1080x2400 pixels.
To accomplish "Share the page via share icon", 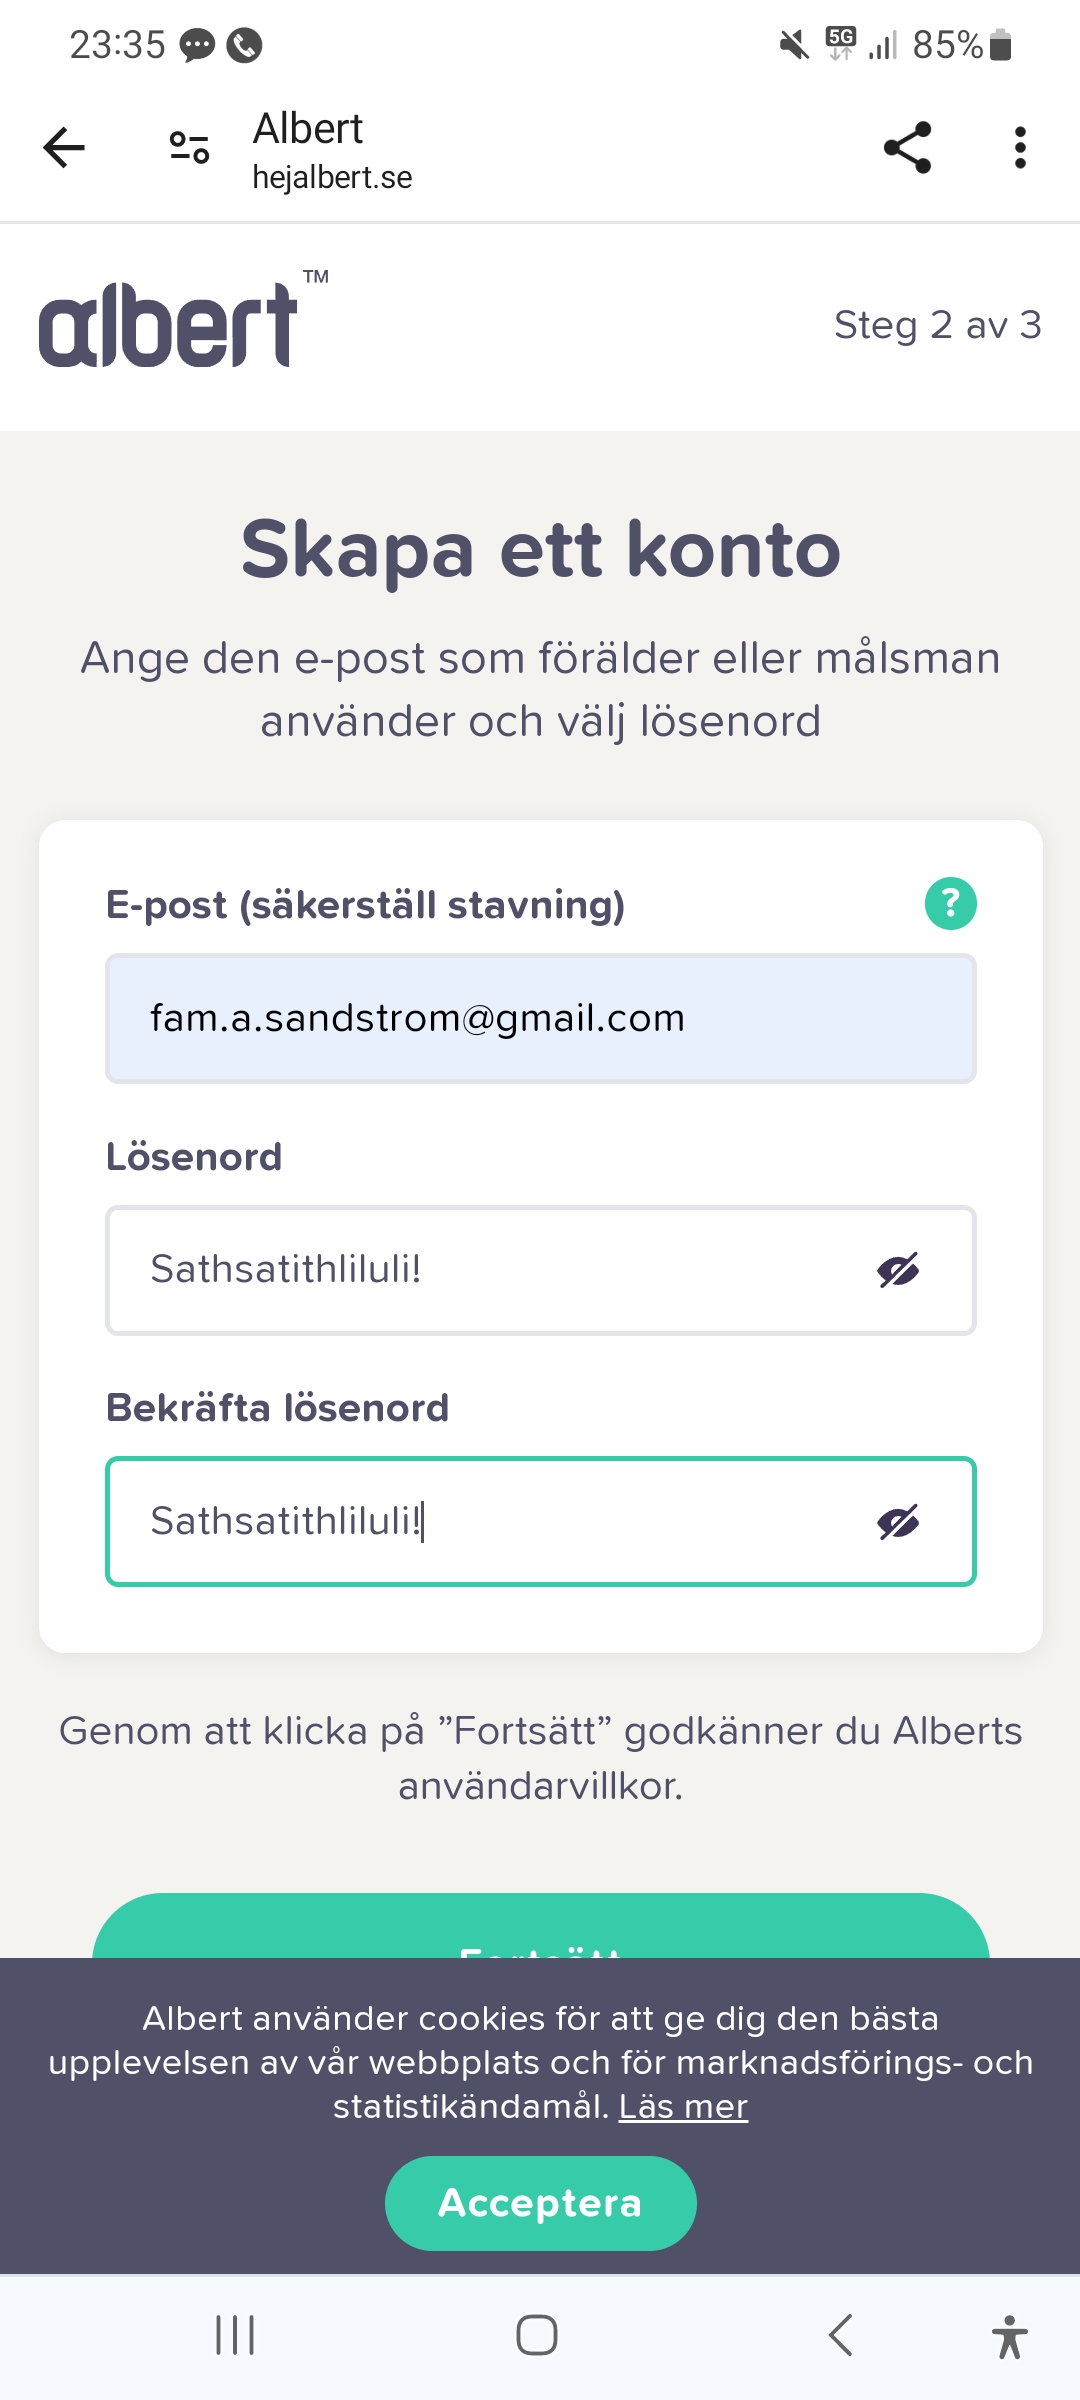I will [908, 148].
